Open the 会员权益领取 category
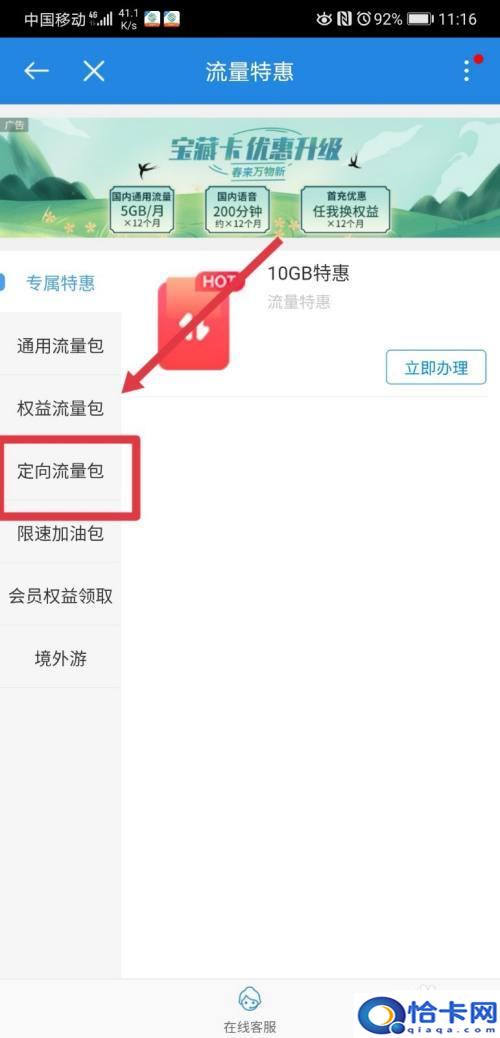This screenshot has width=500, height=1038. tap(60, 596)
